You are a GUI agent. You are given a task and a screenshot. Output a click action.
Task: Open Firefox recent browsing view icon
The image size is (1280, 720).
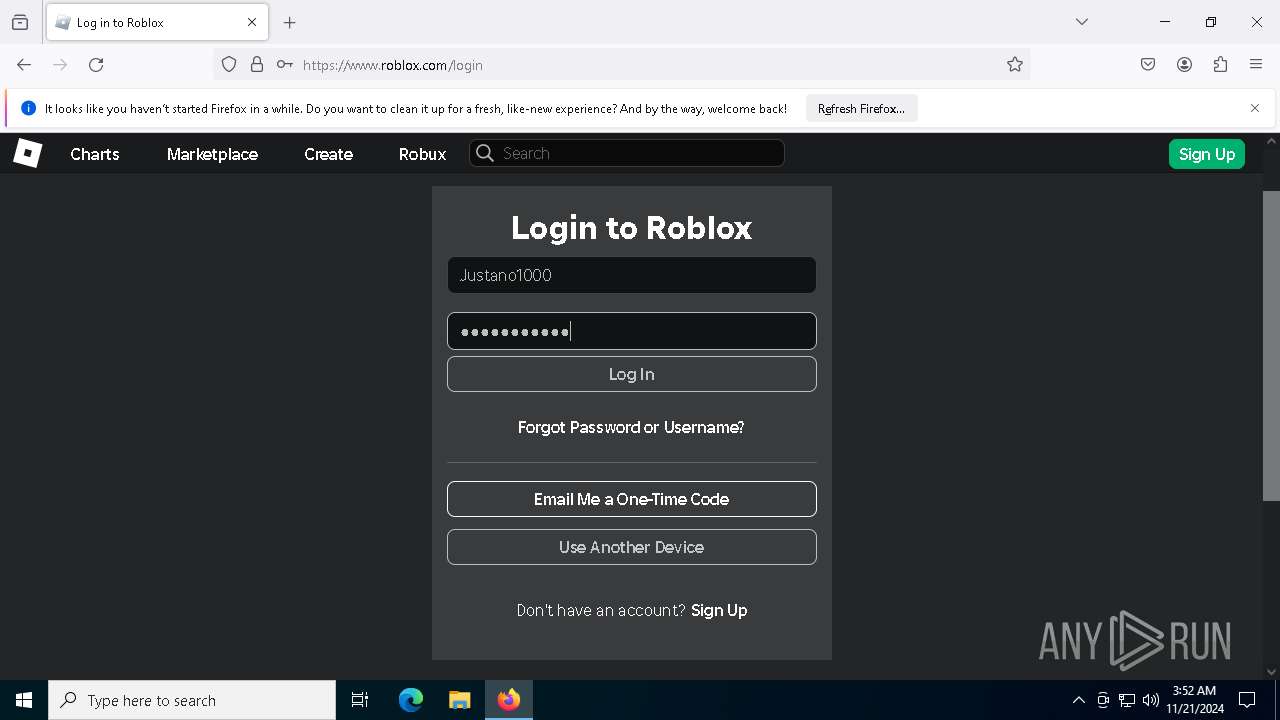20,22
